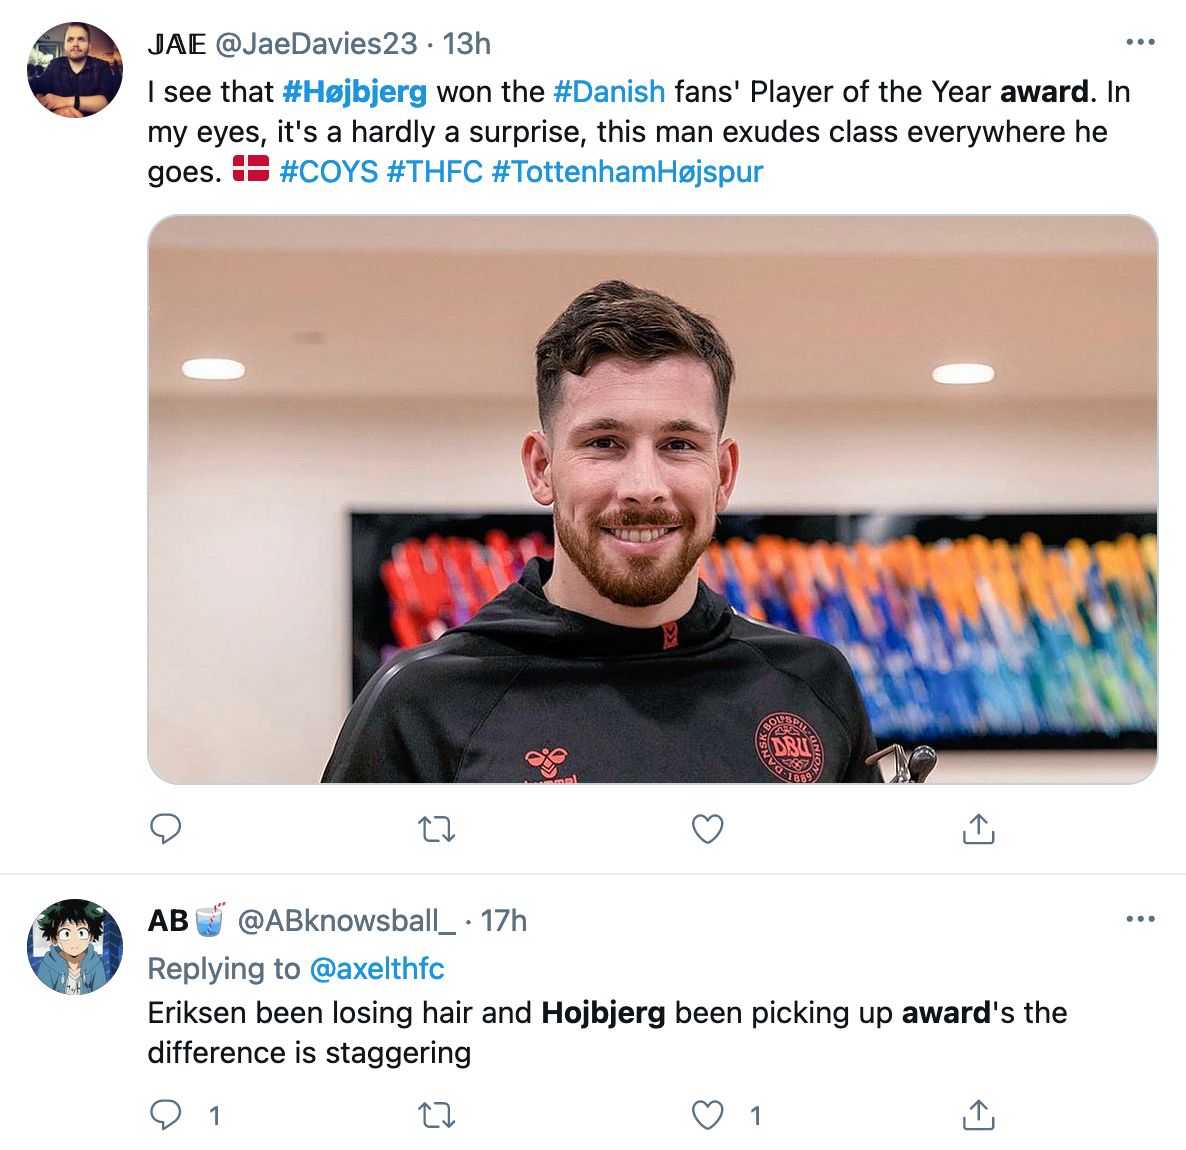Like AB's reply tweet
This screenshot has height=1150, width=1186.
(707, 1115)
